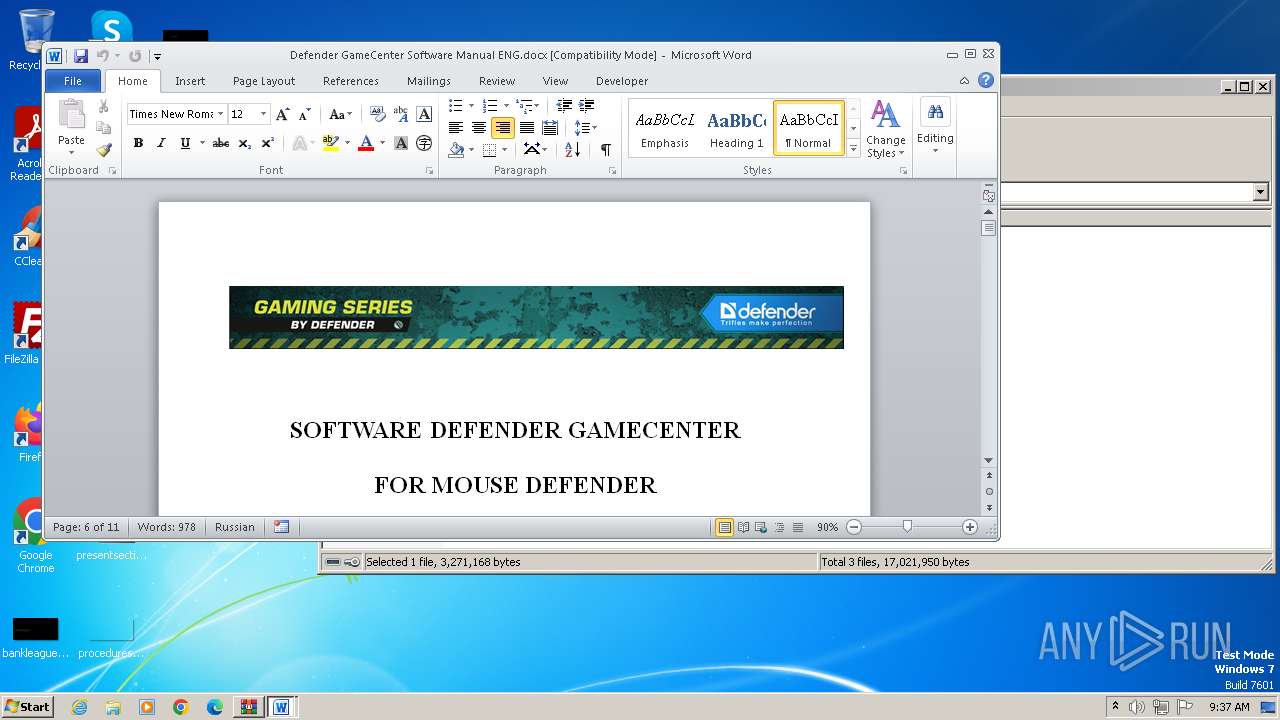
Task: Switch to the Insert tab
Action: click(190, 81)
